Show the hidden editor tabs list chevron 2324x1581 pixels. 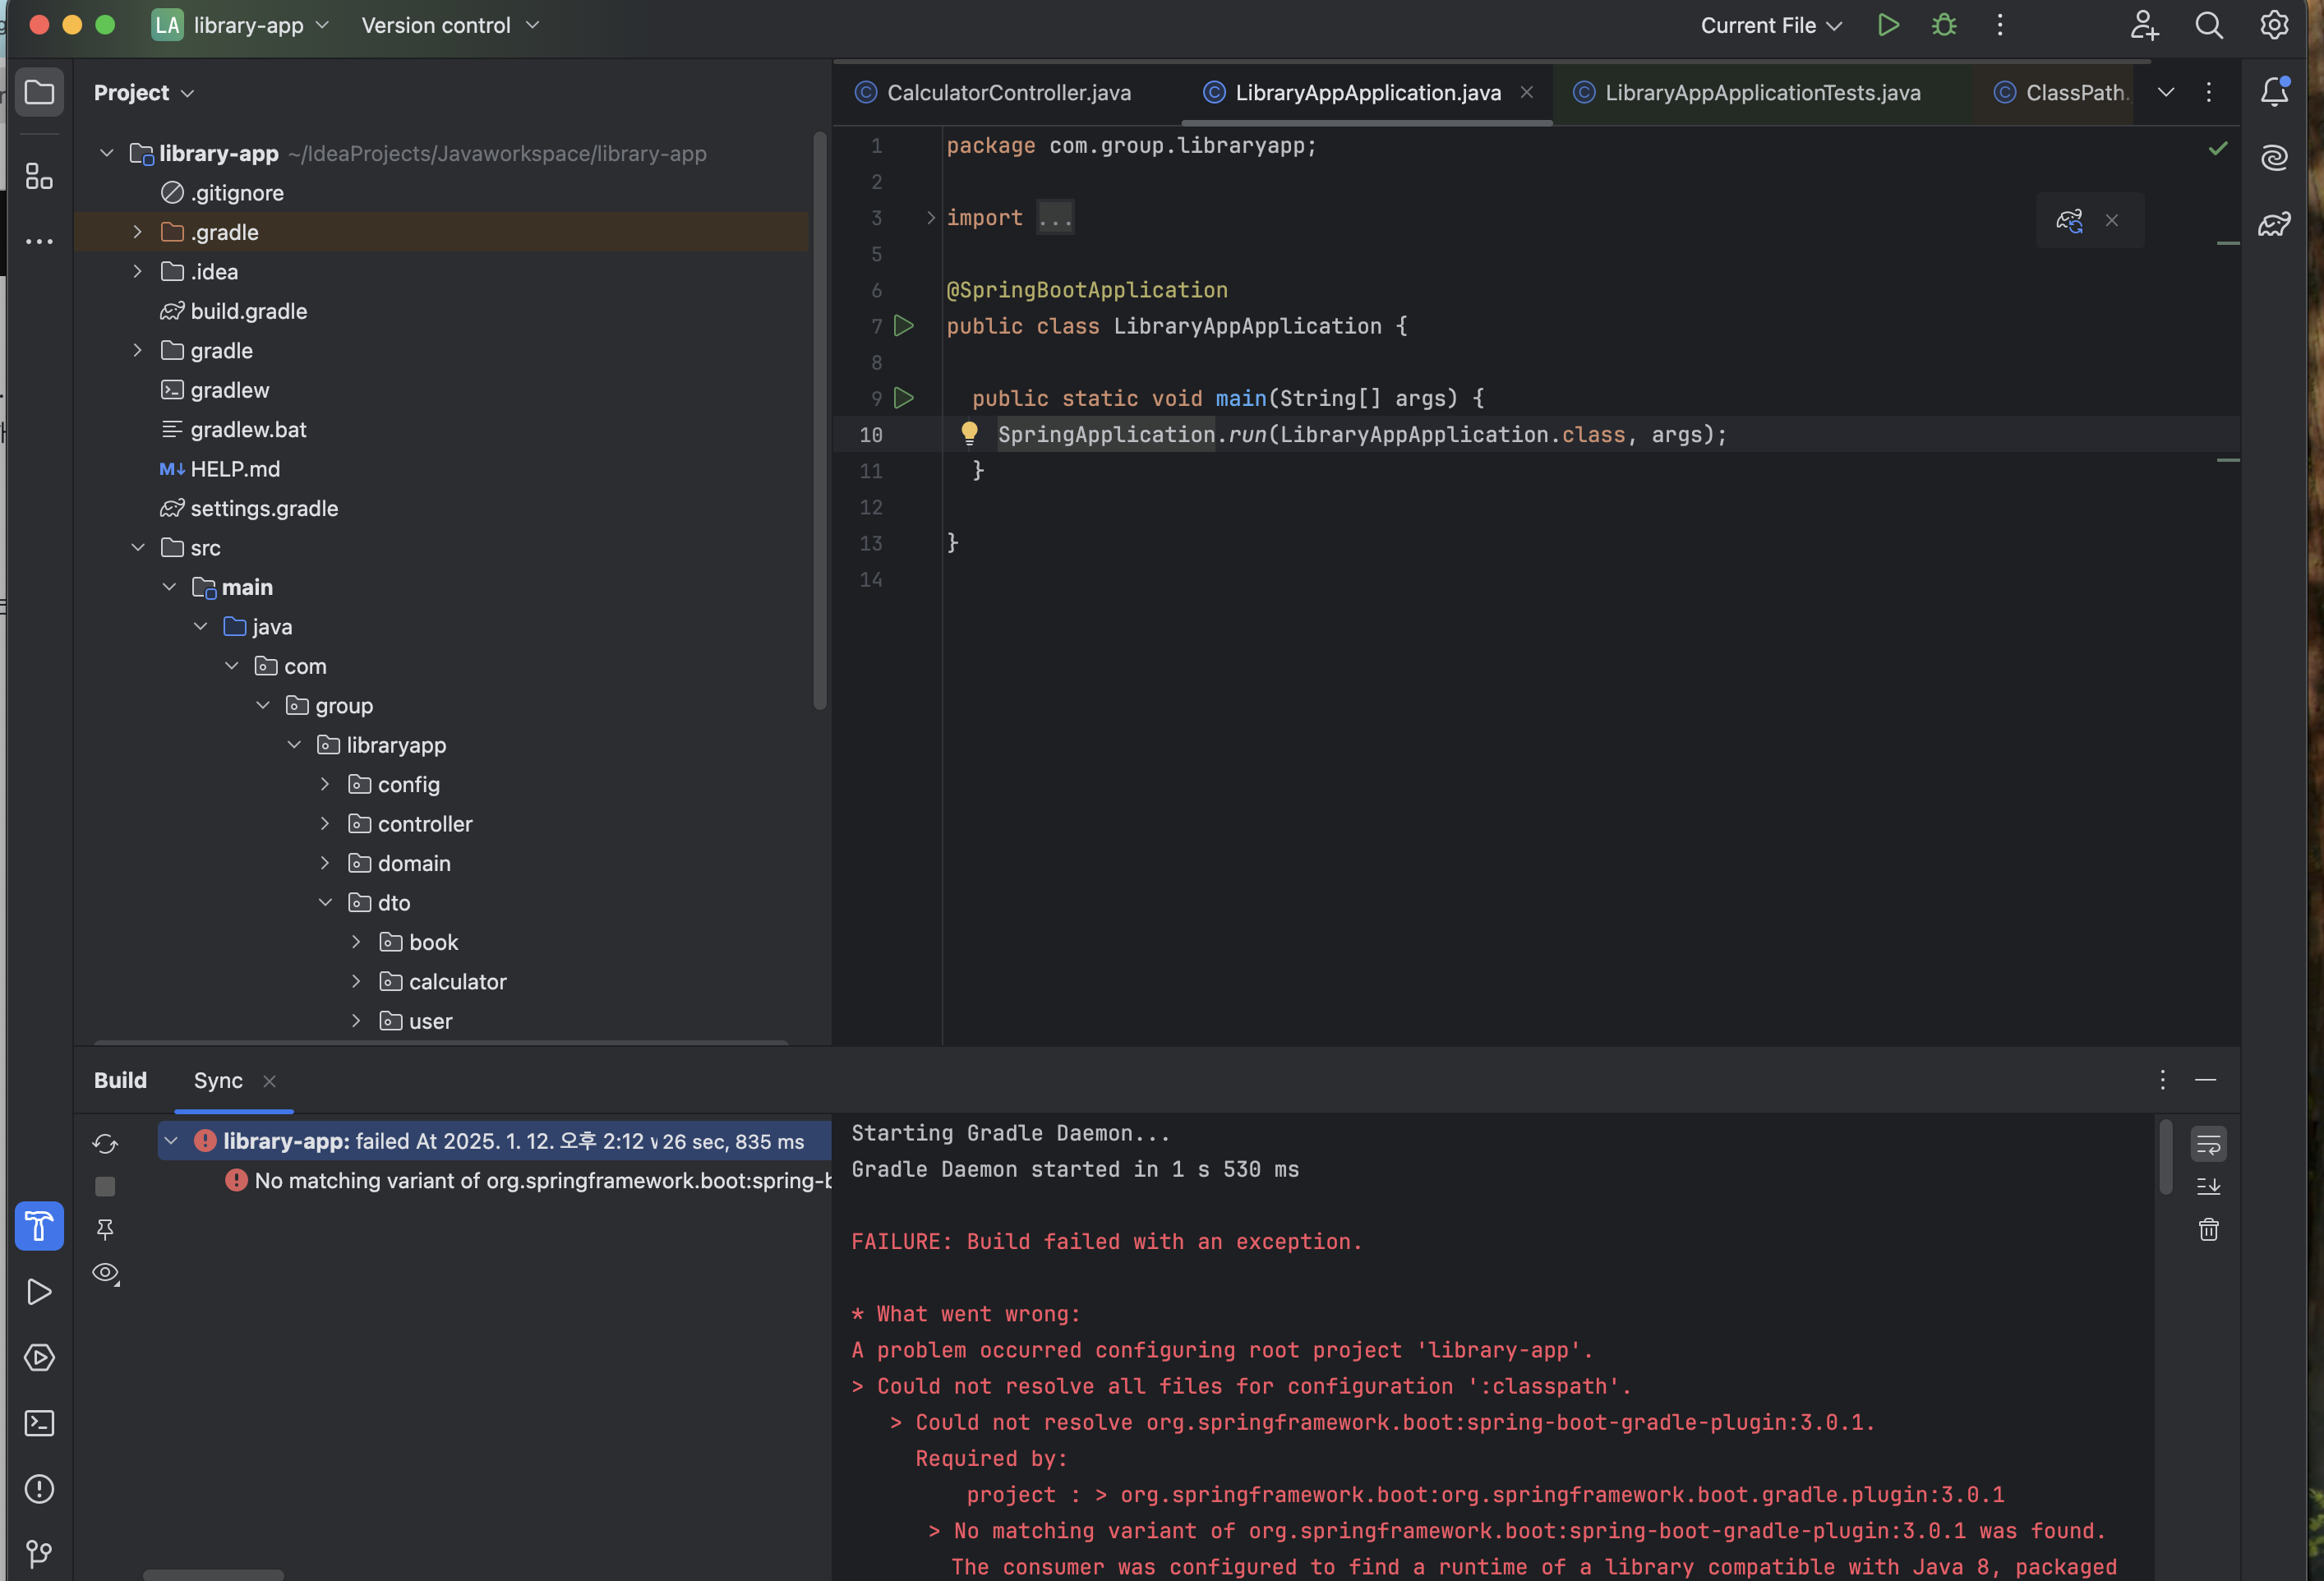pyautogui.click(x=2165, y=92)
